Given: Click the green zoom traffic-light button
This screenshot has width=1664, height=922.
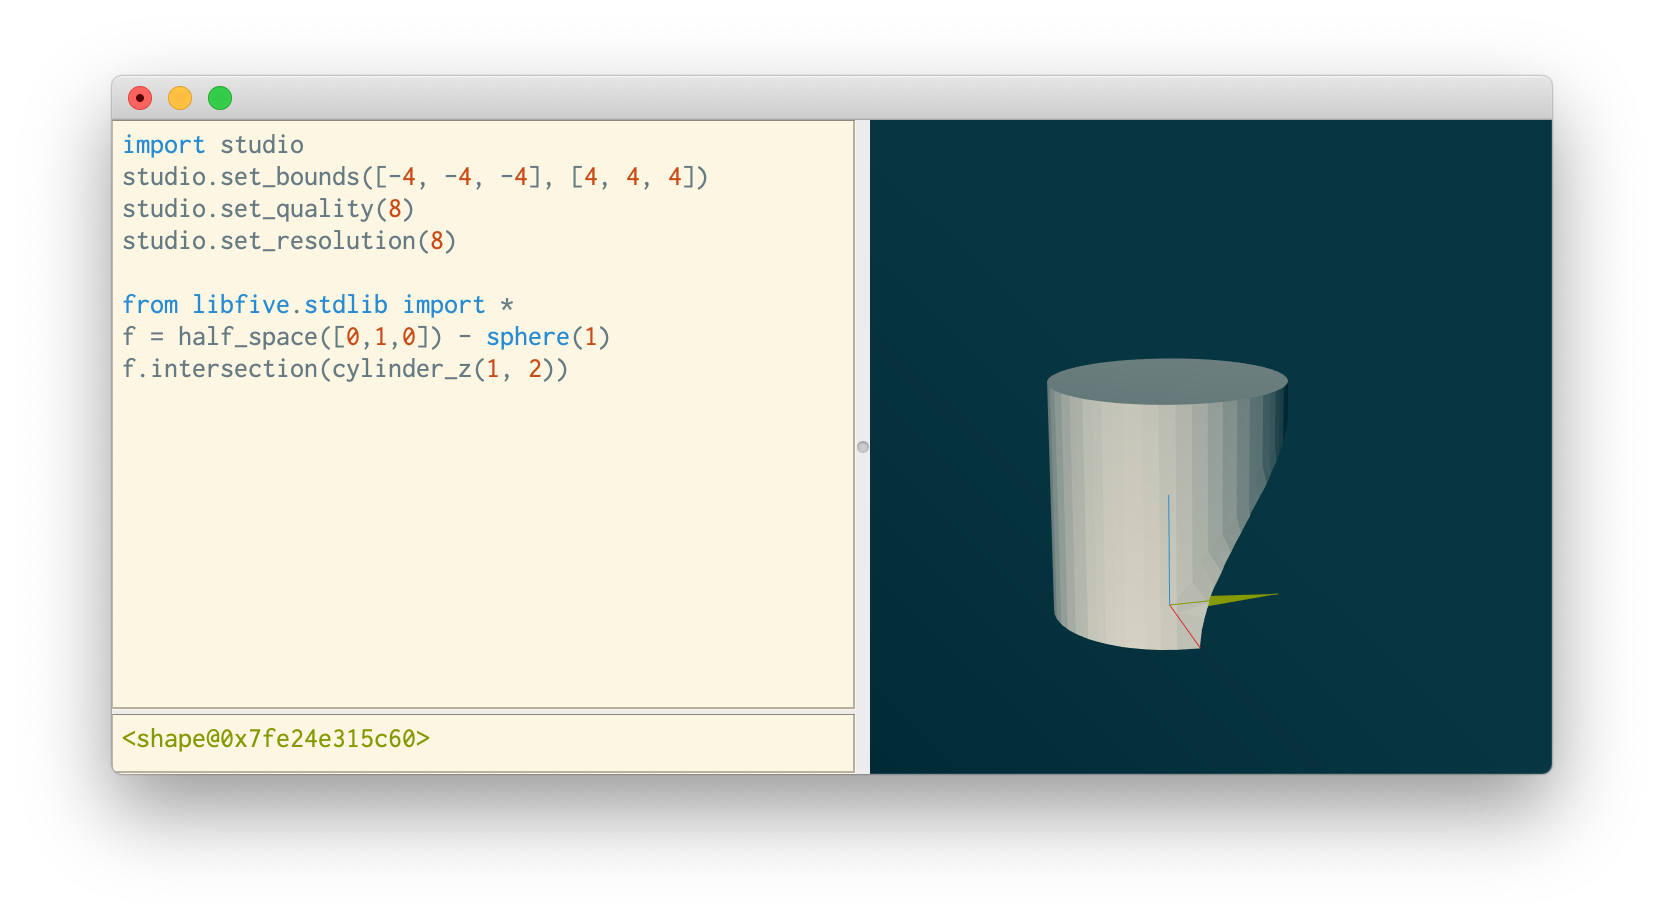Looking at the screenshot, I should (218, 98).
